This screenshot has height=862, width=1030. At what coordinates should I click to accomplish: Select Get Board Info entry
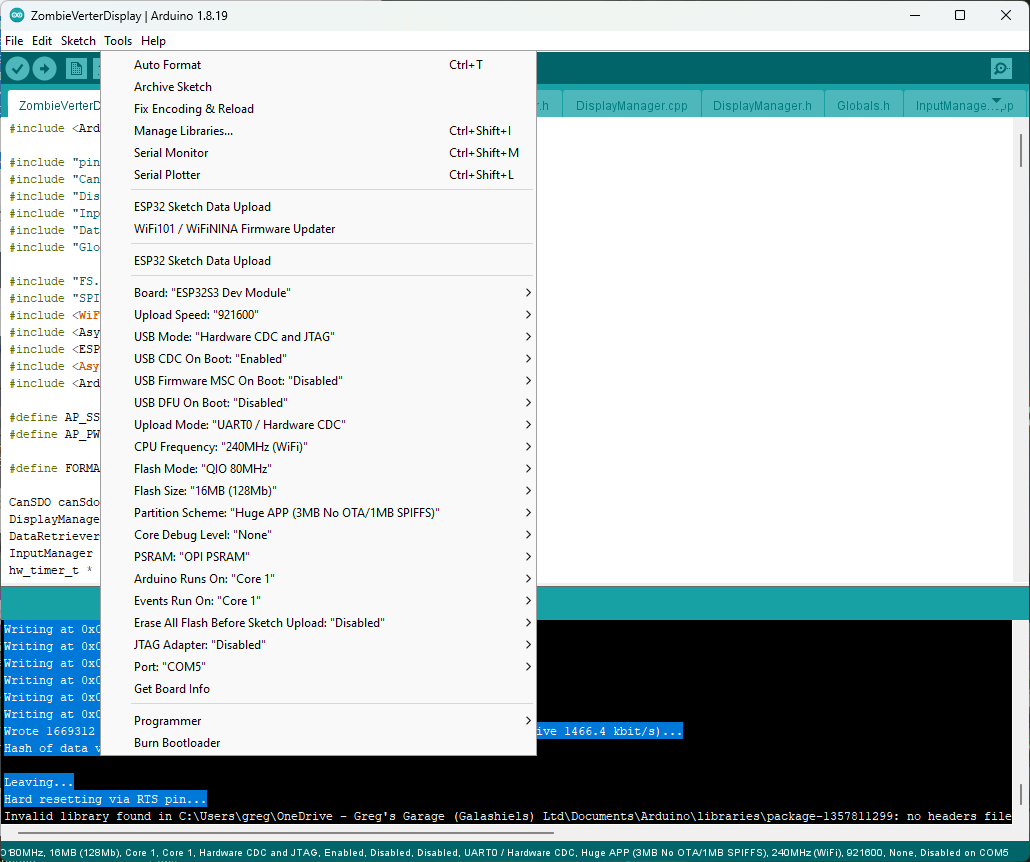click(172, 689)
